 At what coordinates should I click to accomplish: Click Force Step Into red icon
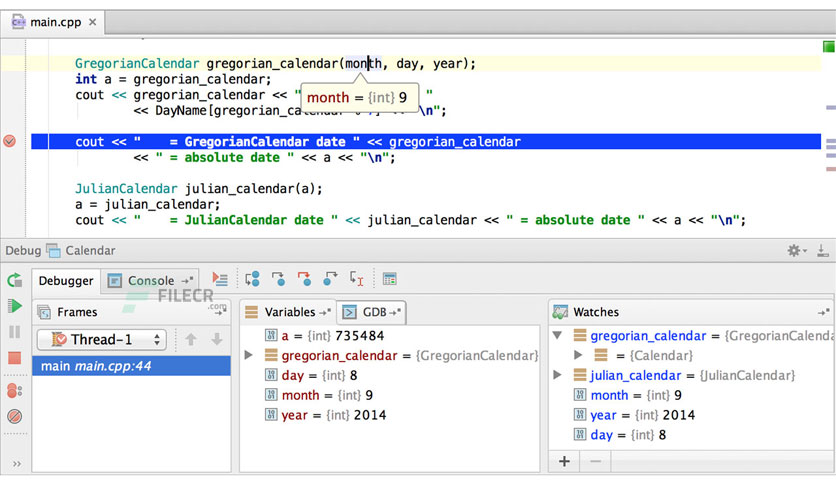click(304, 279)
